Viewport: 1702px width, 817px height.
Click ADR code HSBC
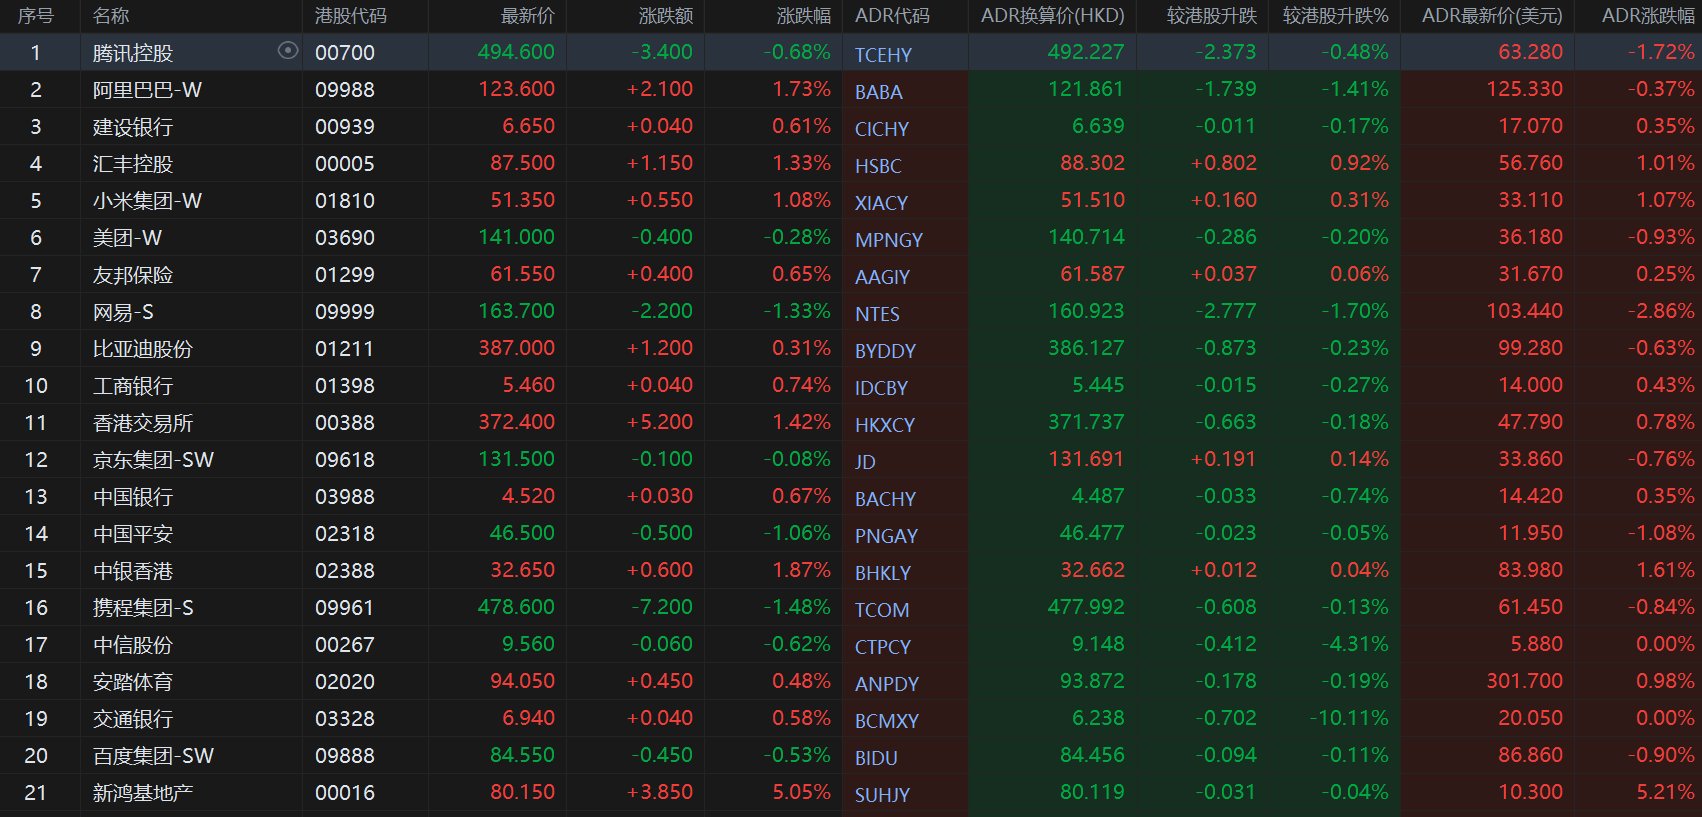(878, 166)
